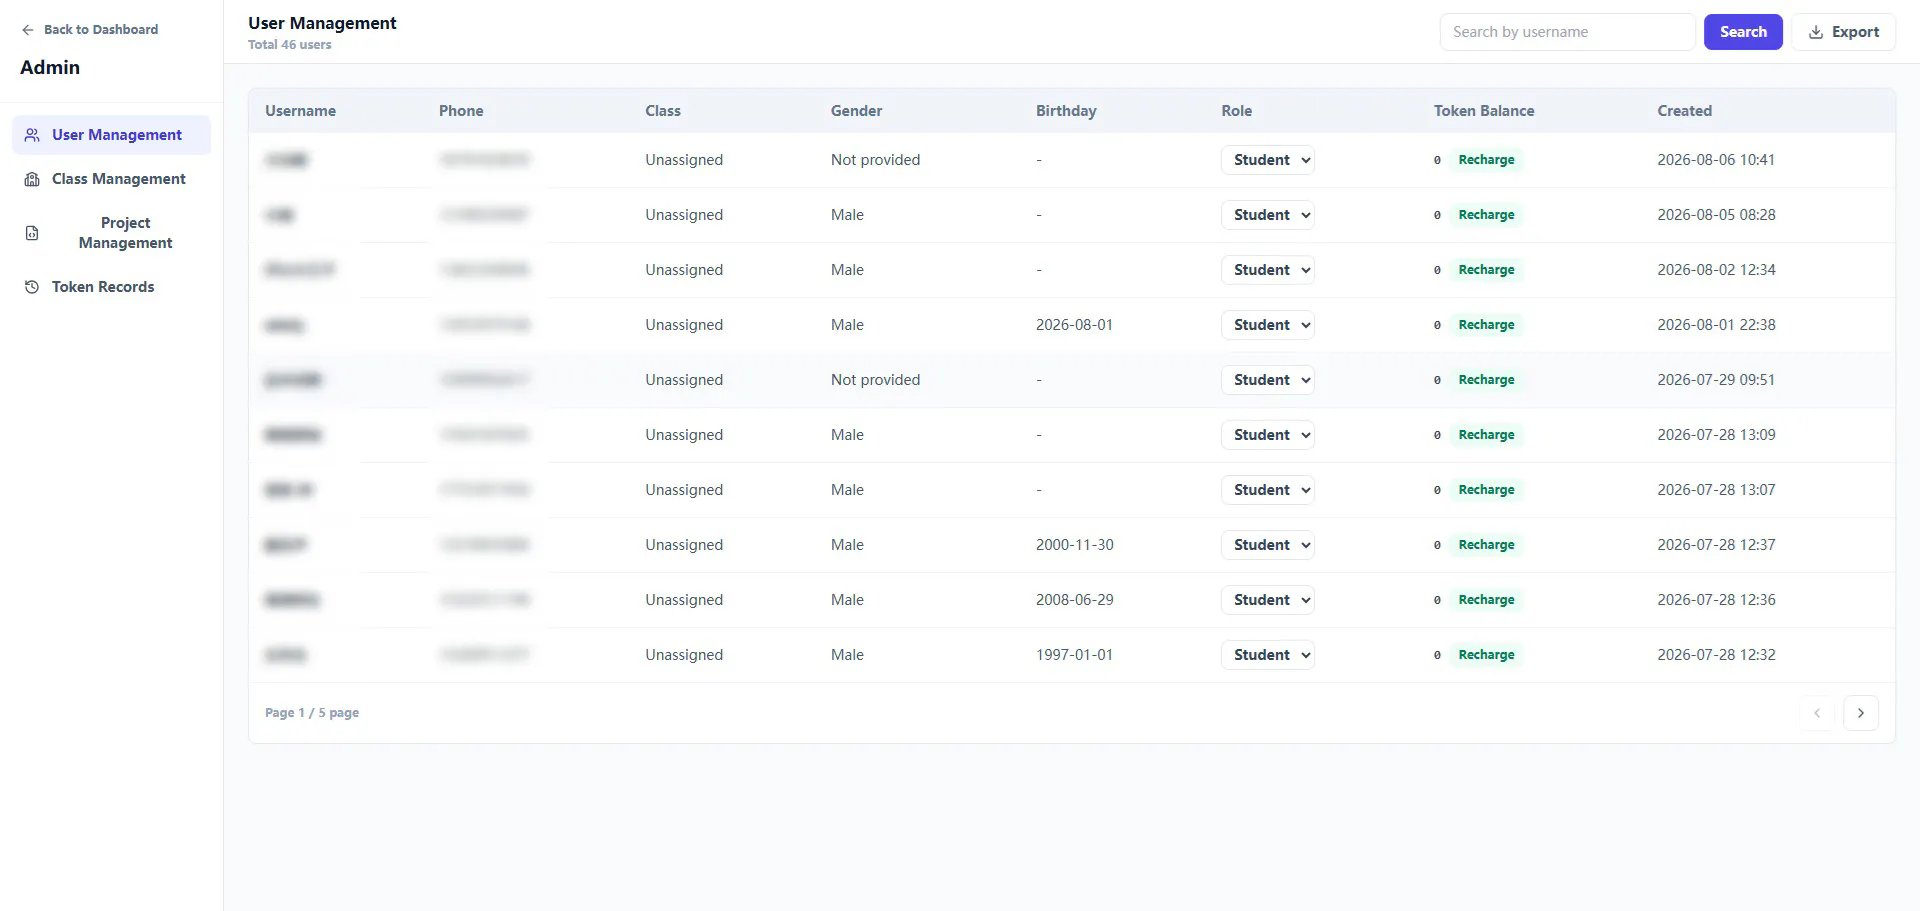Focus the Search by username field
Image resolution: width=1920 pixels, height=911 pixels.
[1567, 32]
